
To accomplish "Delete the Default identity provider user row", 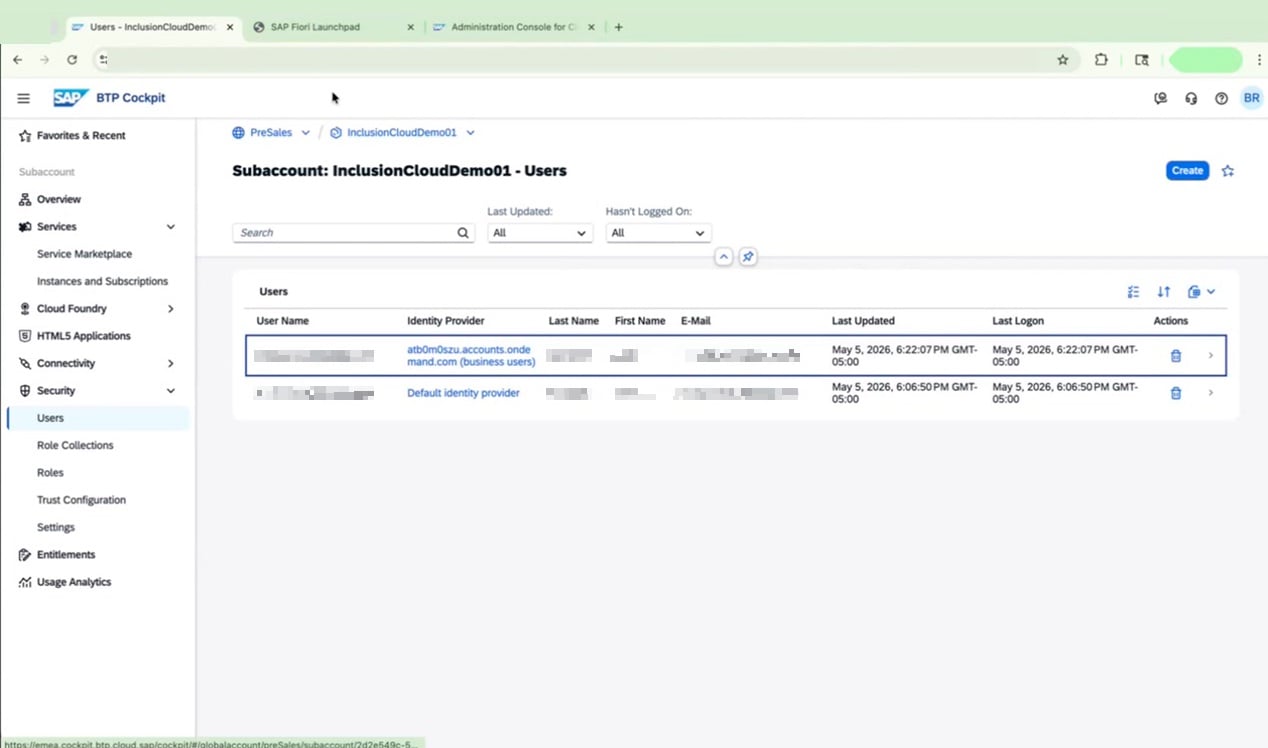I will (1176, 393).
